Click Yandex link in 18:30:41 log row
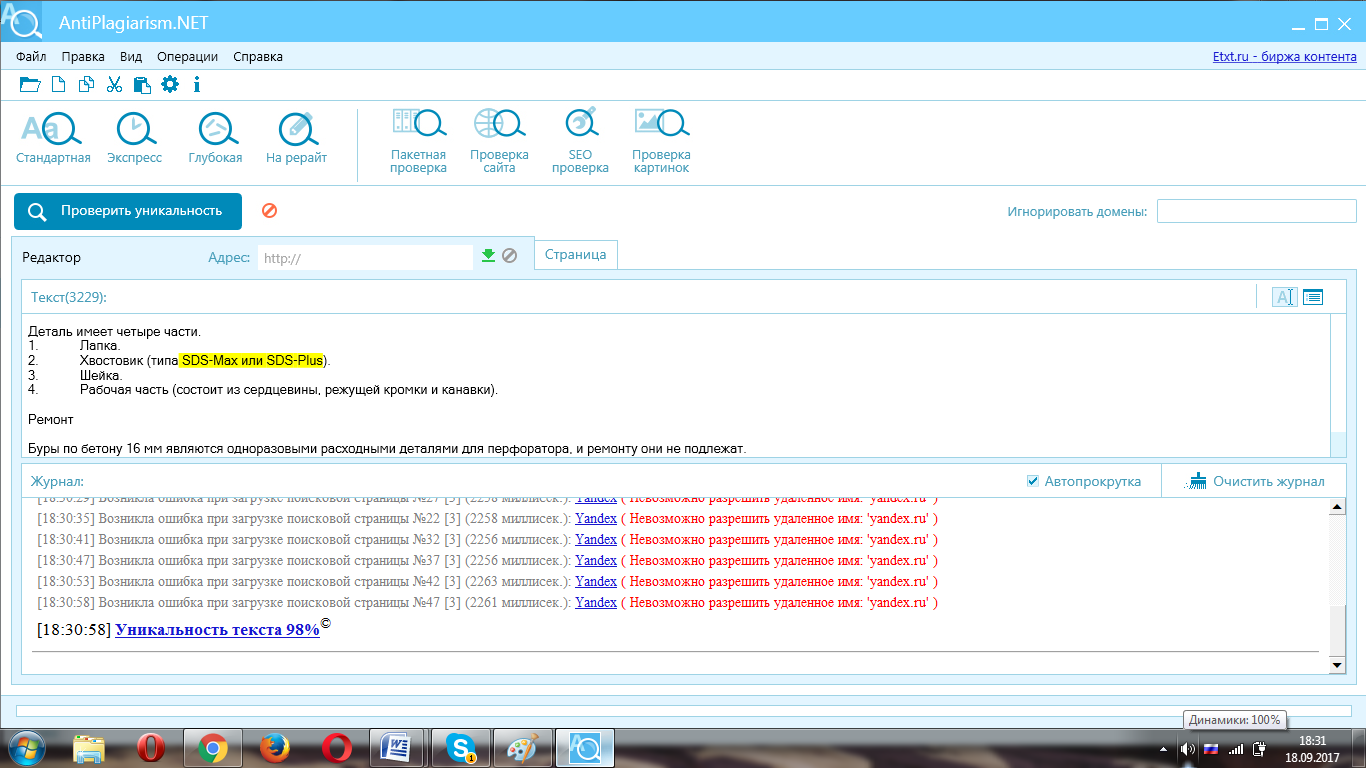Image resolution: width=1366 pixels, height=768 pixels. click(x=596, y=539)
